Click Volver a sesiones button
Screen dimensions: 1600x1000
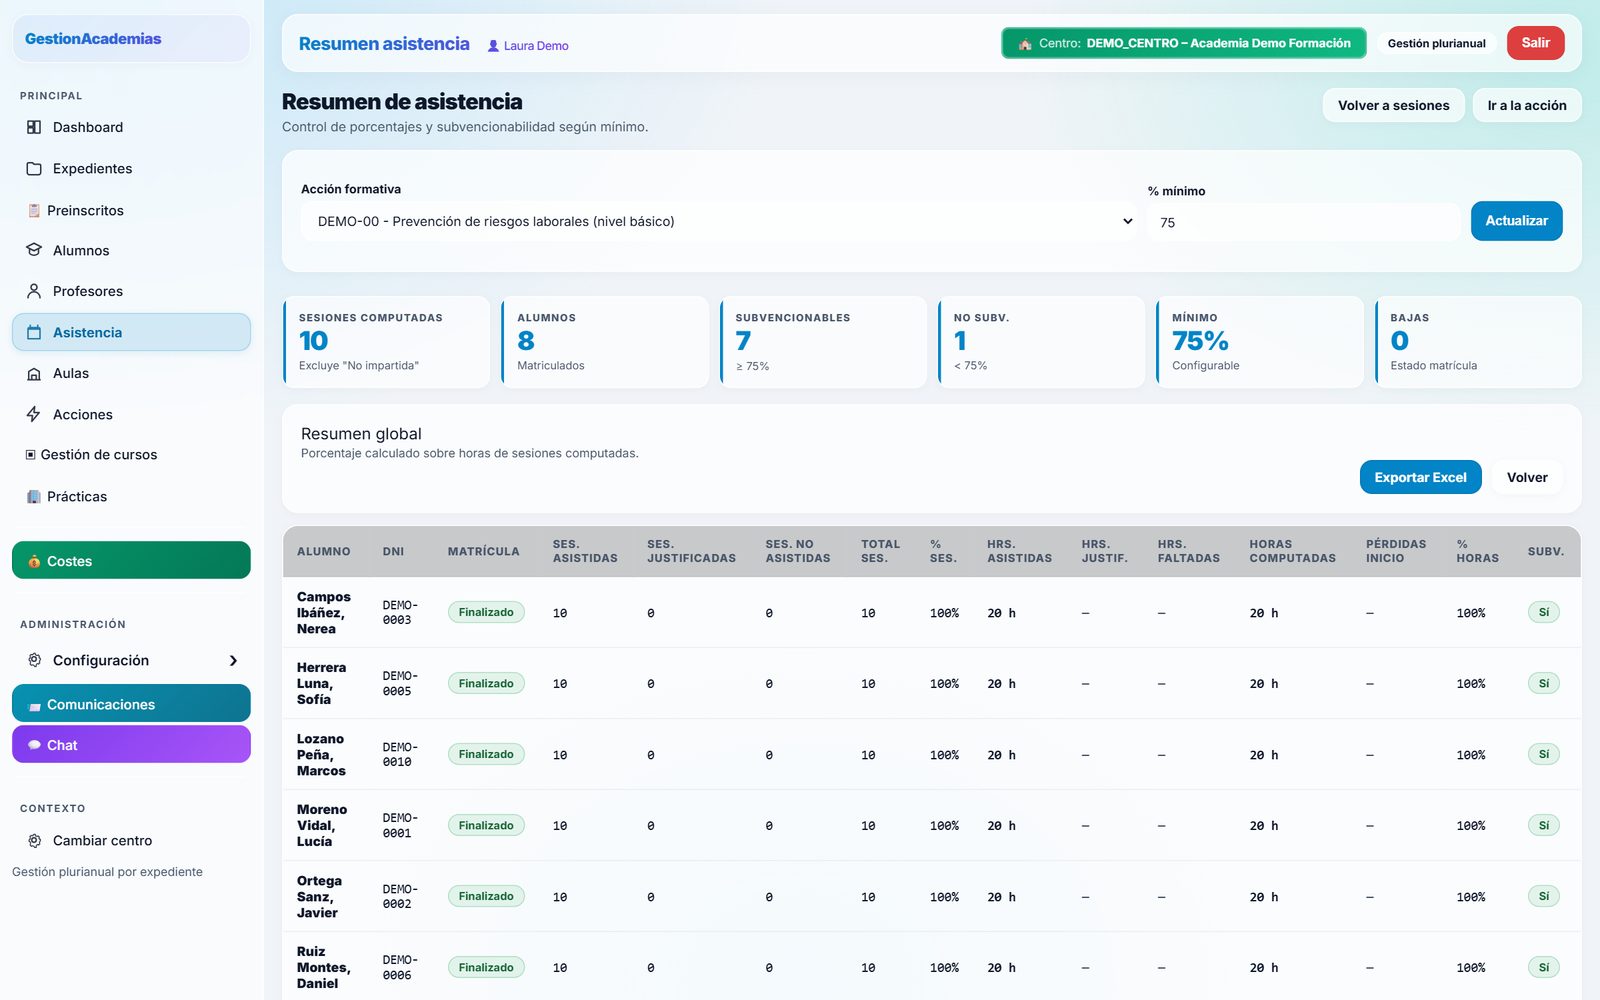pos(1393,105)
